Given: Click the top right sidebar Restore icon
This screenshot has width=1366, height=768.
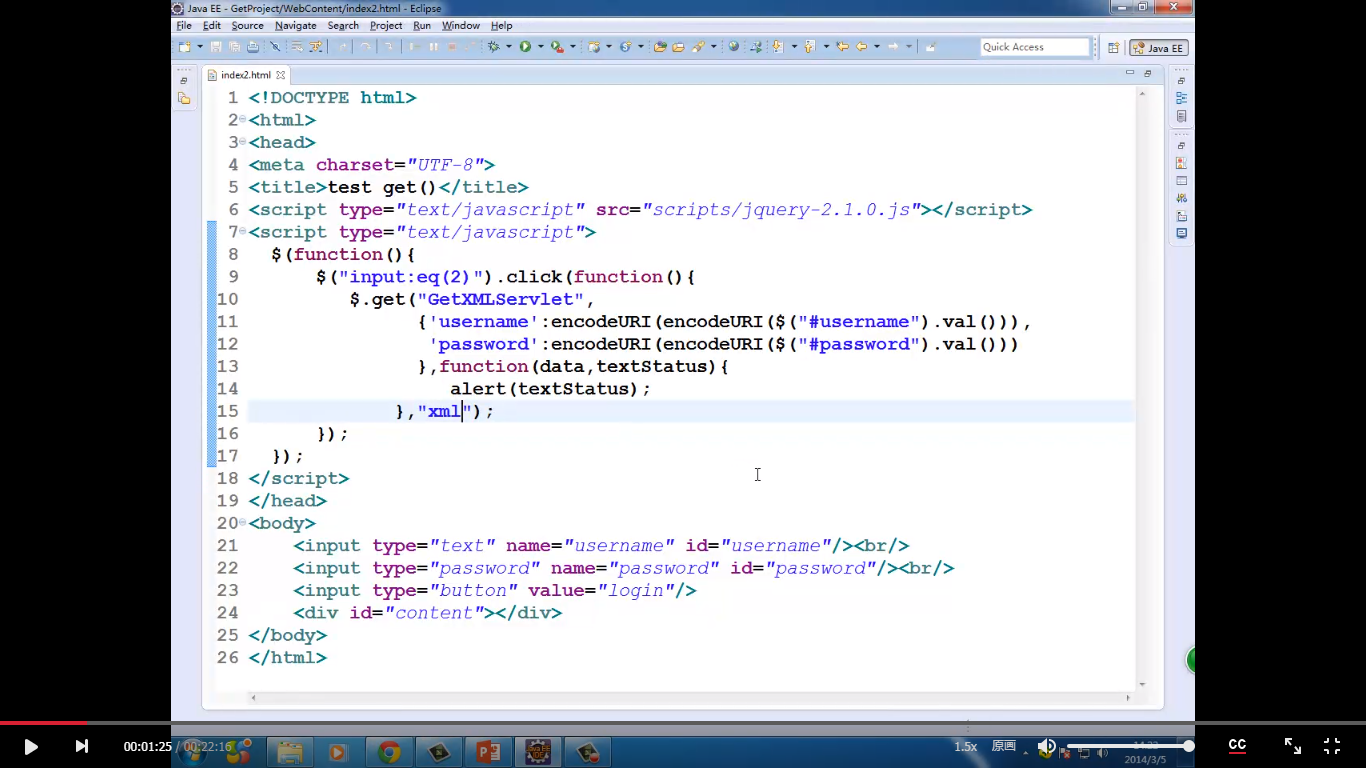Looking at the screenshot, I should tap(1181, 80).
